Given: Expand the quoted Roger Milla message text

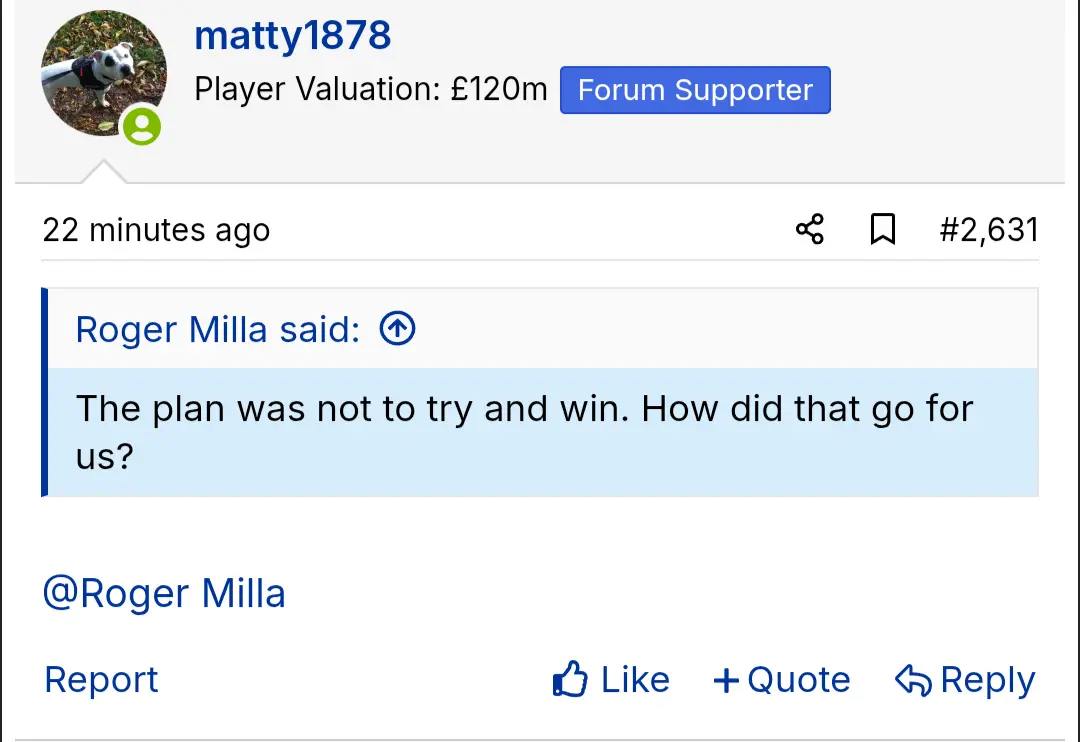Looking at the screenshot, I should click(524, 432).
